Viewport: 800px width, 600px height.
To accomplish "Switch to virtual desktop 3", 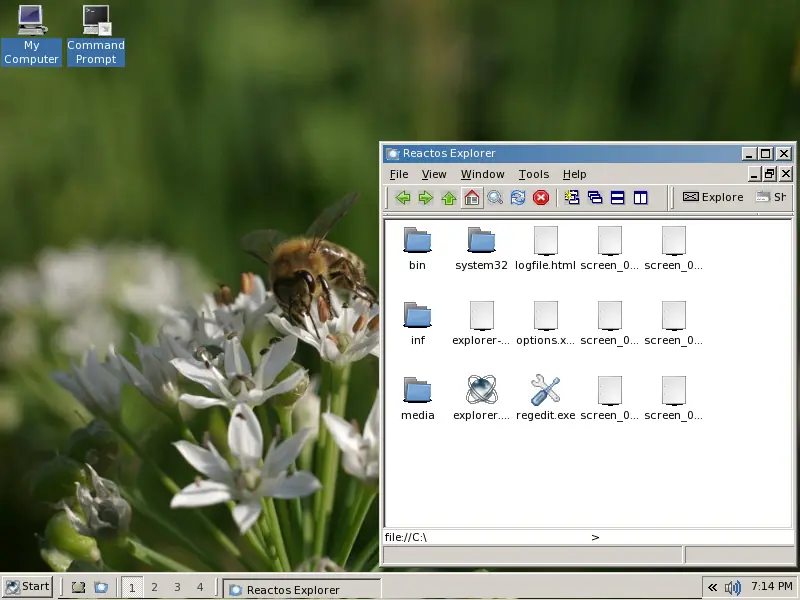I will click(x=177, y=587).
